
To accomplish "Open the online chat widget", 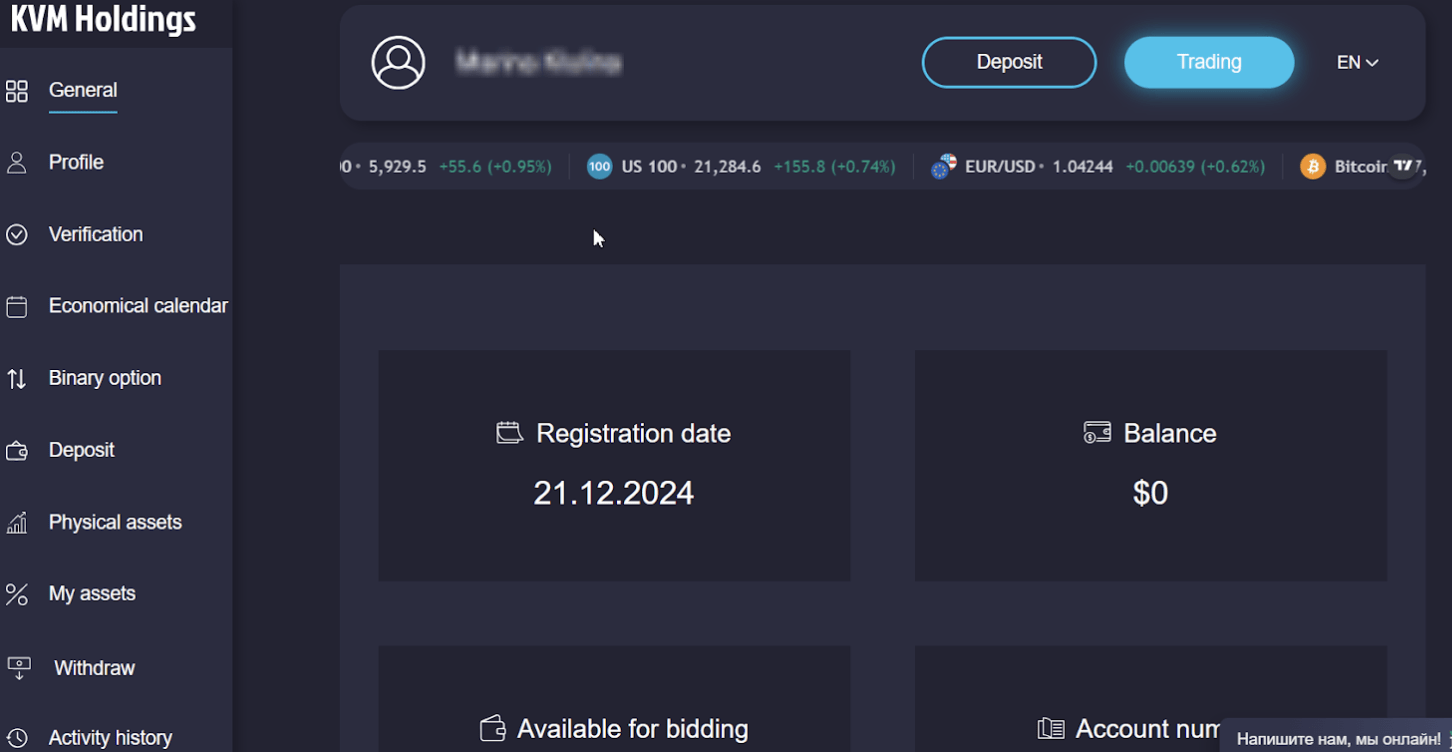I will (1337, 738).
